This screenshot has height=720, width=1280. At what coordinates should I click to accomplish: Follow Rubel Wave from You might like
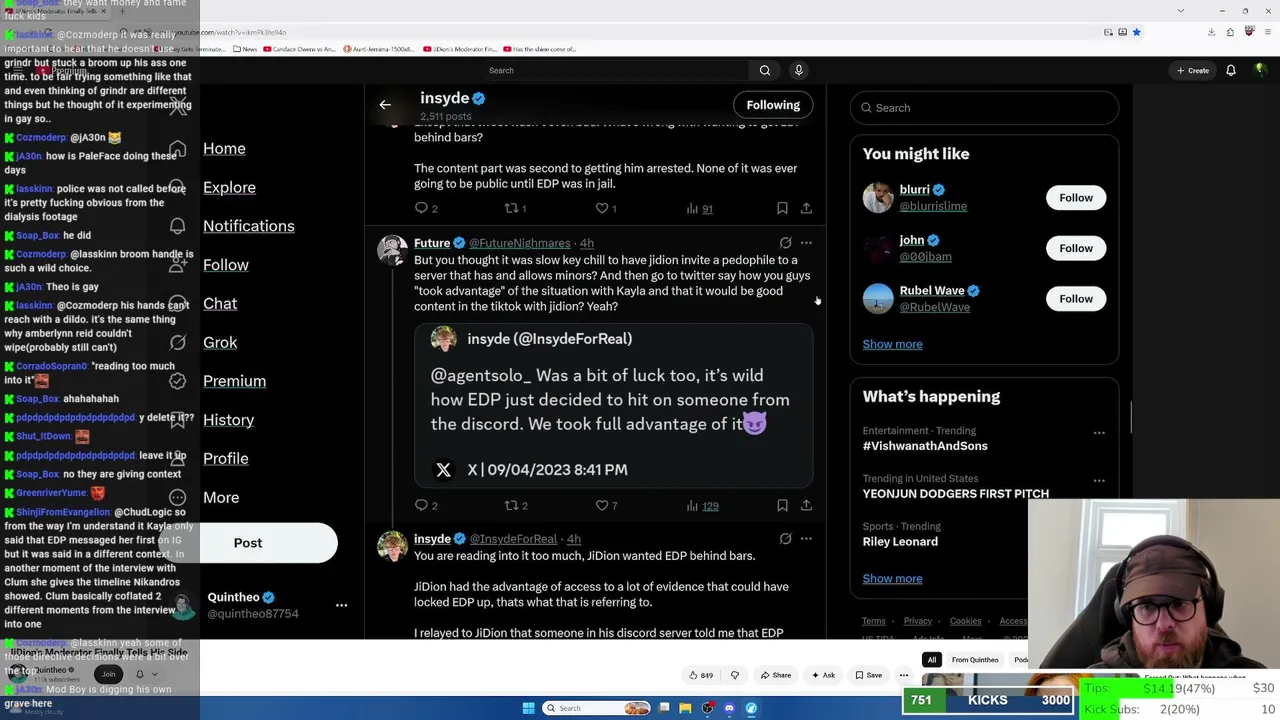point(1076,299)
